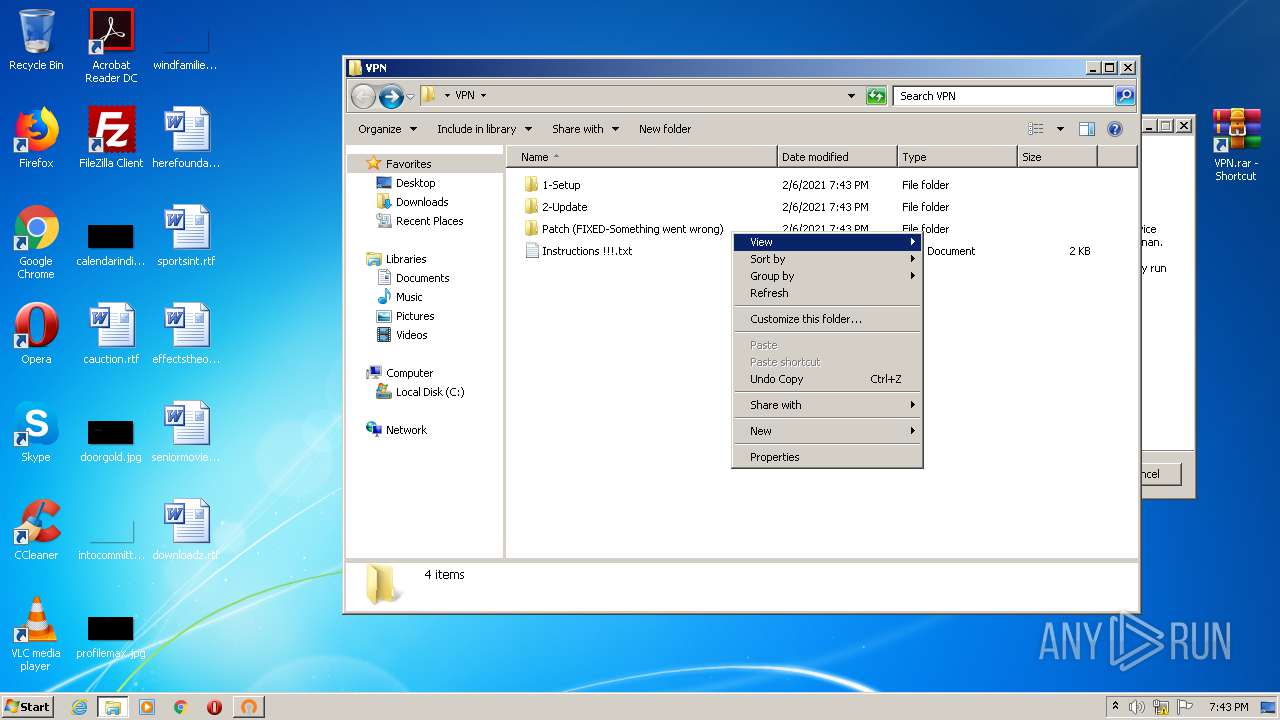The width and height of the screenshot is (1280, 720).
Task: Open Firefox desktop shortcut
Action: [x=36, y=138]
